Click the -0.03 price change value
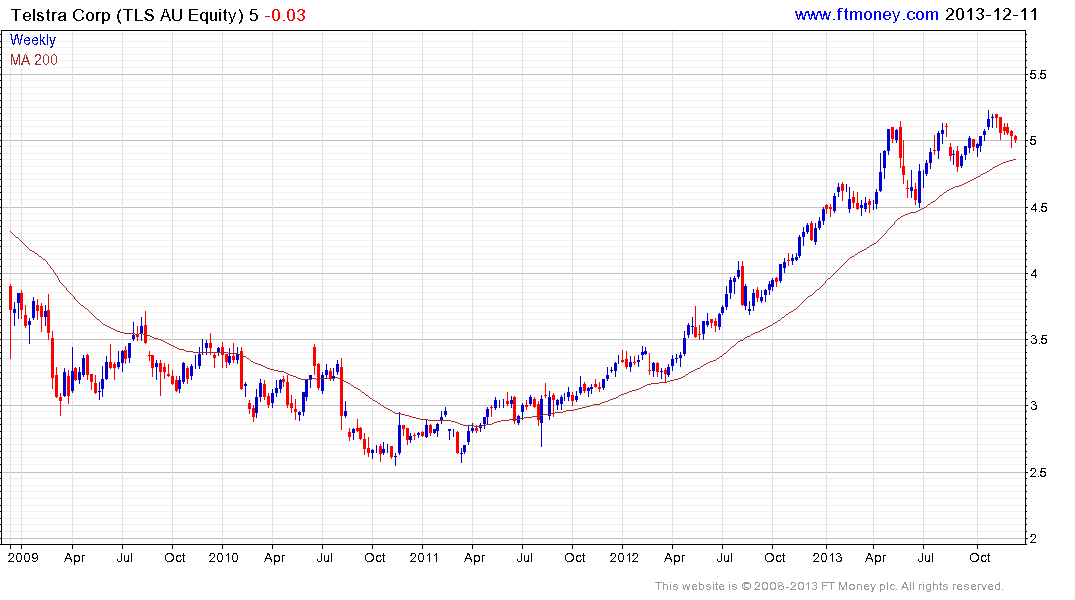 [x=285, y=15]
